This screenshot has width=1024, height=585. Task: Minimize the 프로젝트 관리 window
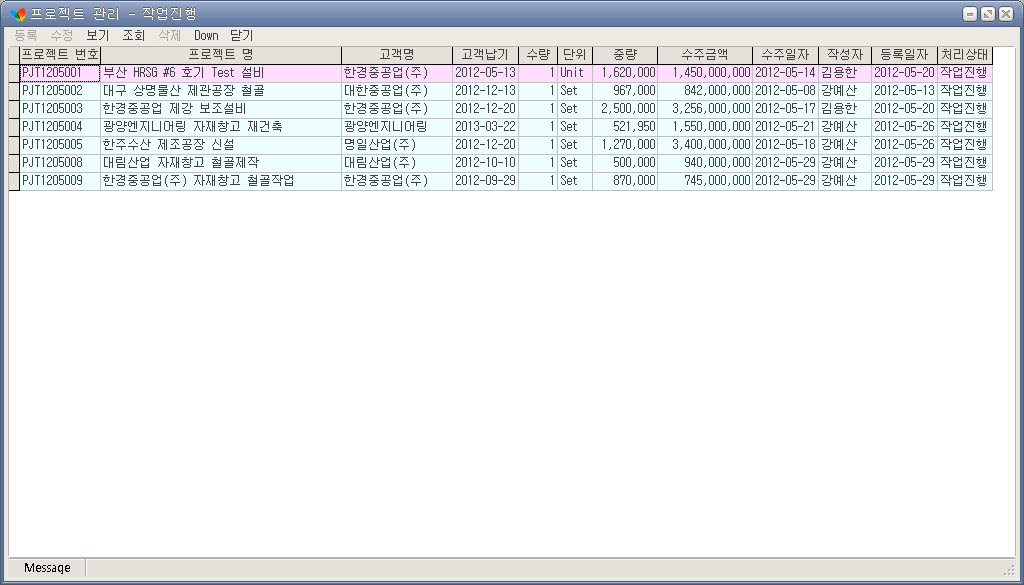tap(970, 14)
